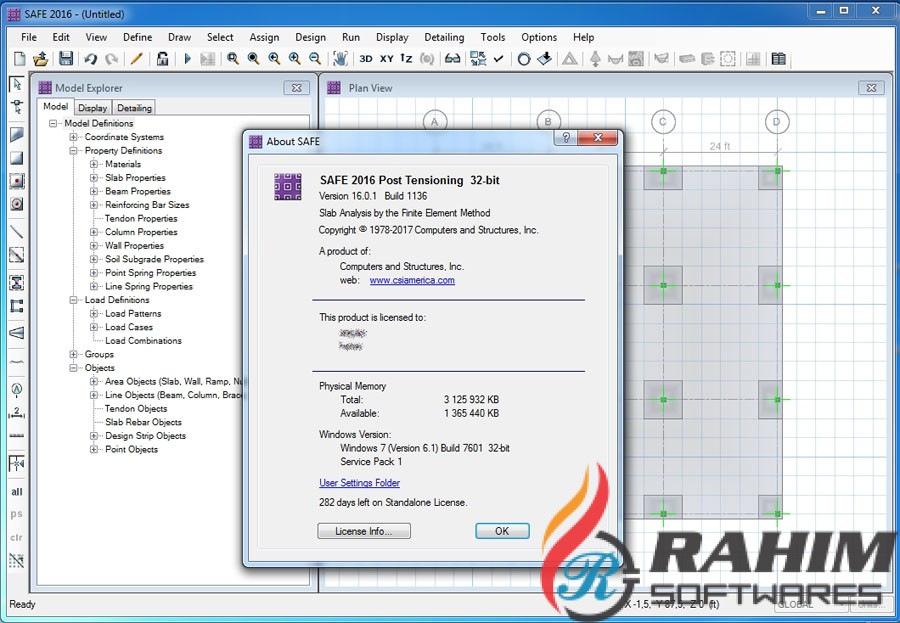The height and width of the screenshot is (623, 900).
Task: Click the zoom in one step icon
Action: pos(294,59)
